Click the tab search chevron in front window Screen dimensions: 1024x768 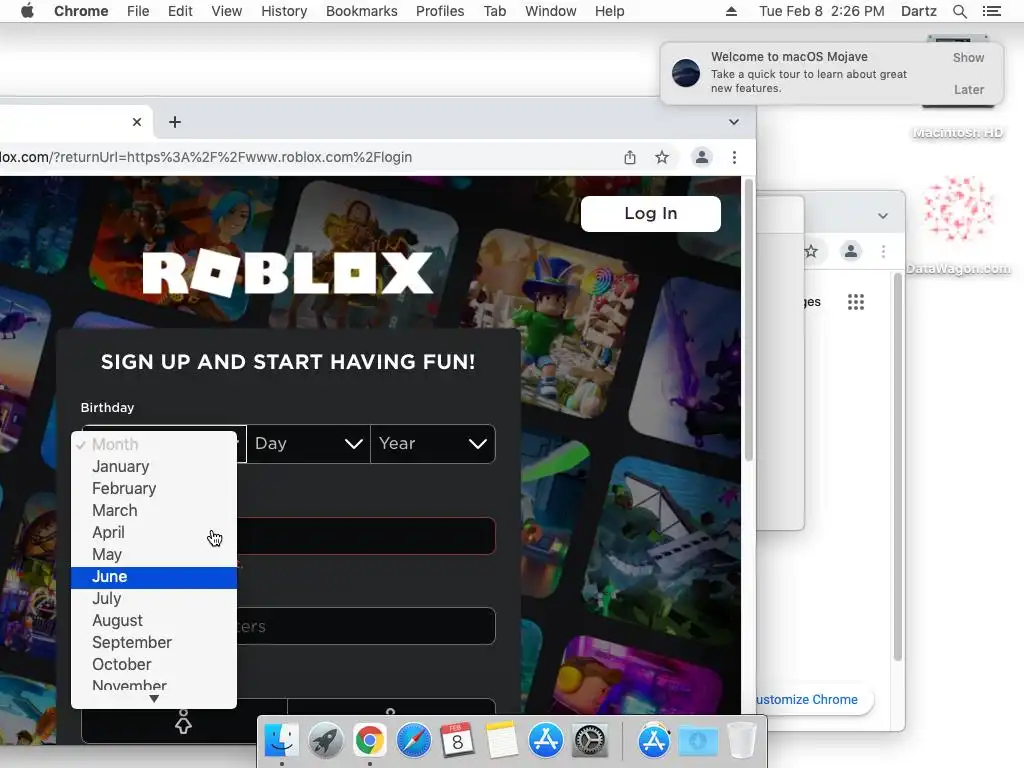(734, 122)
